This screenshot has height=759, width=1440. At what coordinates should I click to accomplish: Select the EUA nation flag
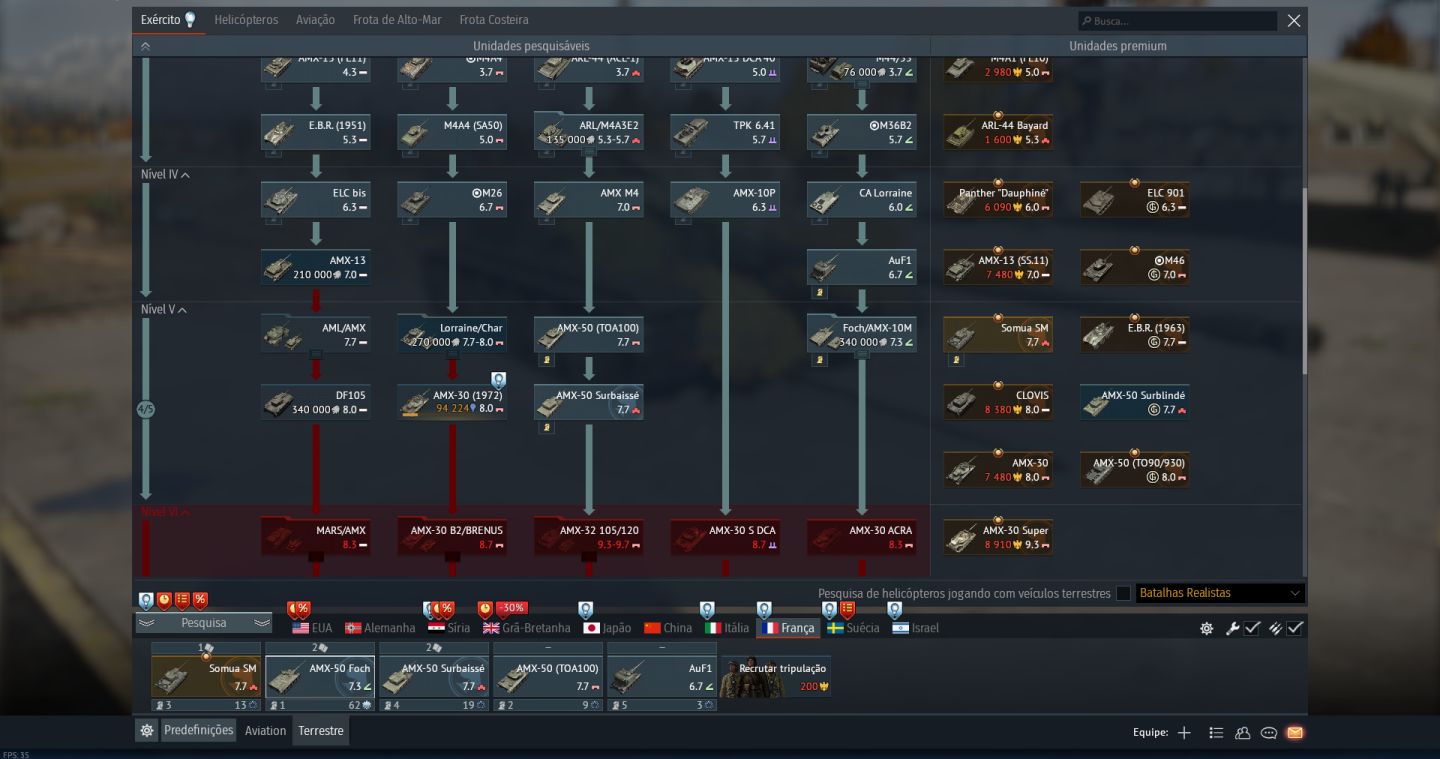312,628
